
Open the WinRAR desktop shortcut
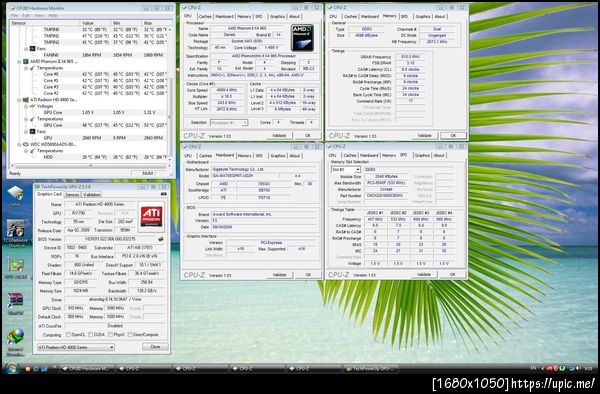pyautogui.click(x=15, y=301)
